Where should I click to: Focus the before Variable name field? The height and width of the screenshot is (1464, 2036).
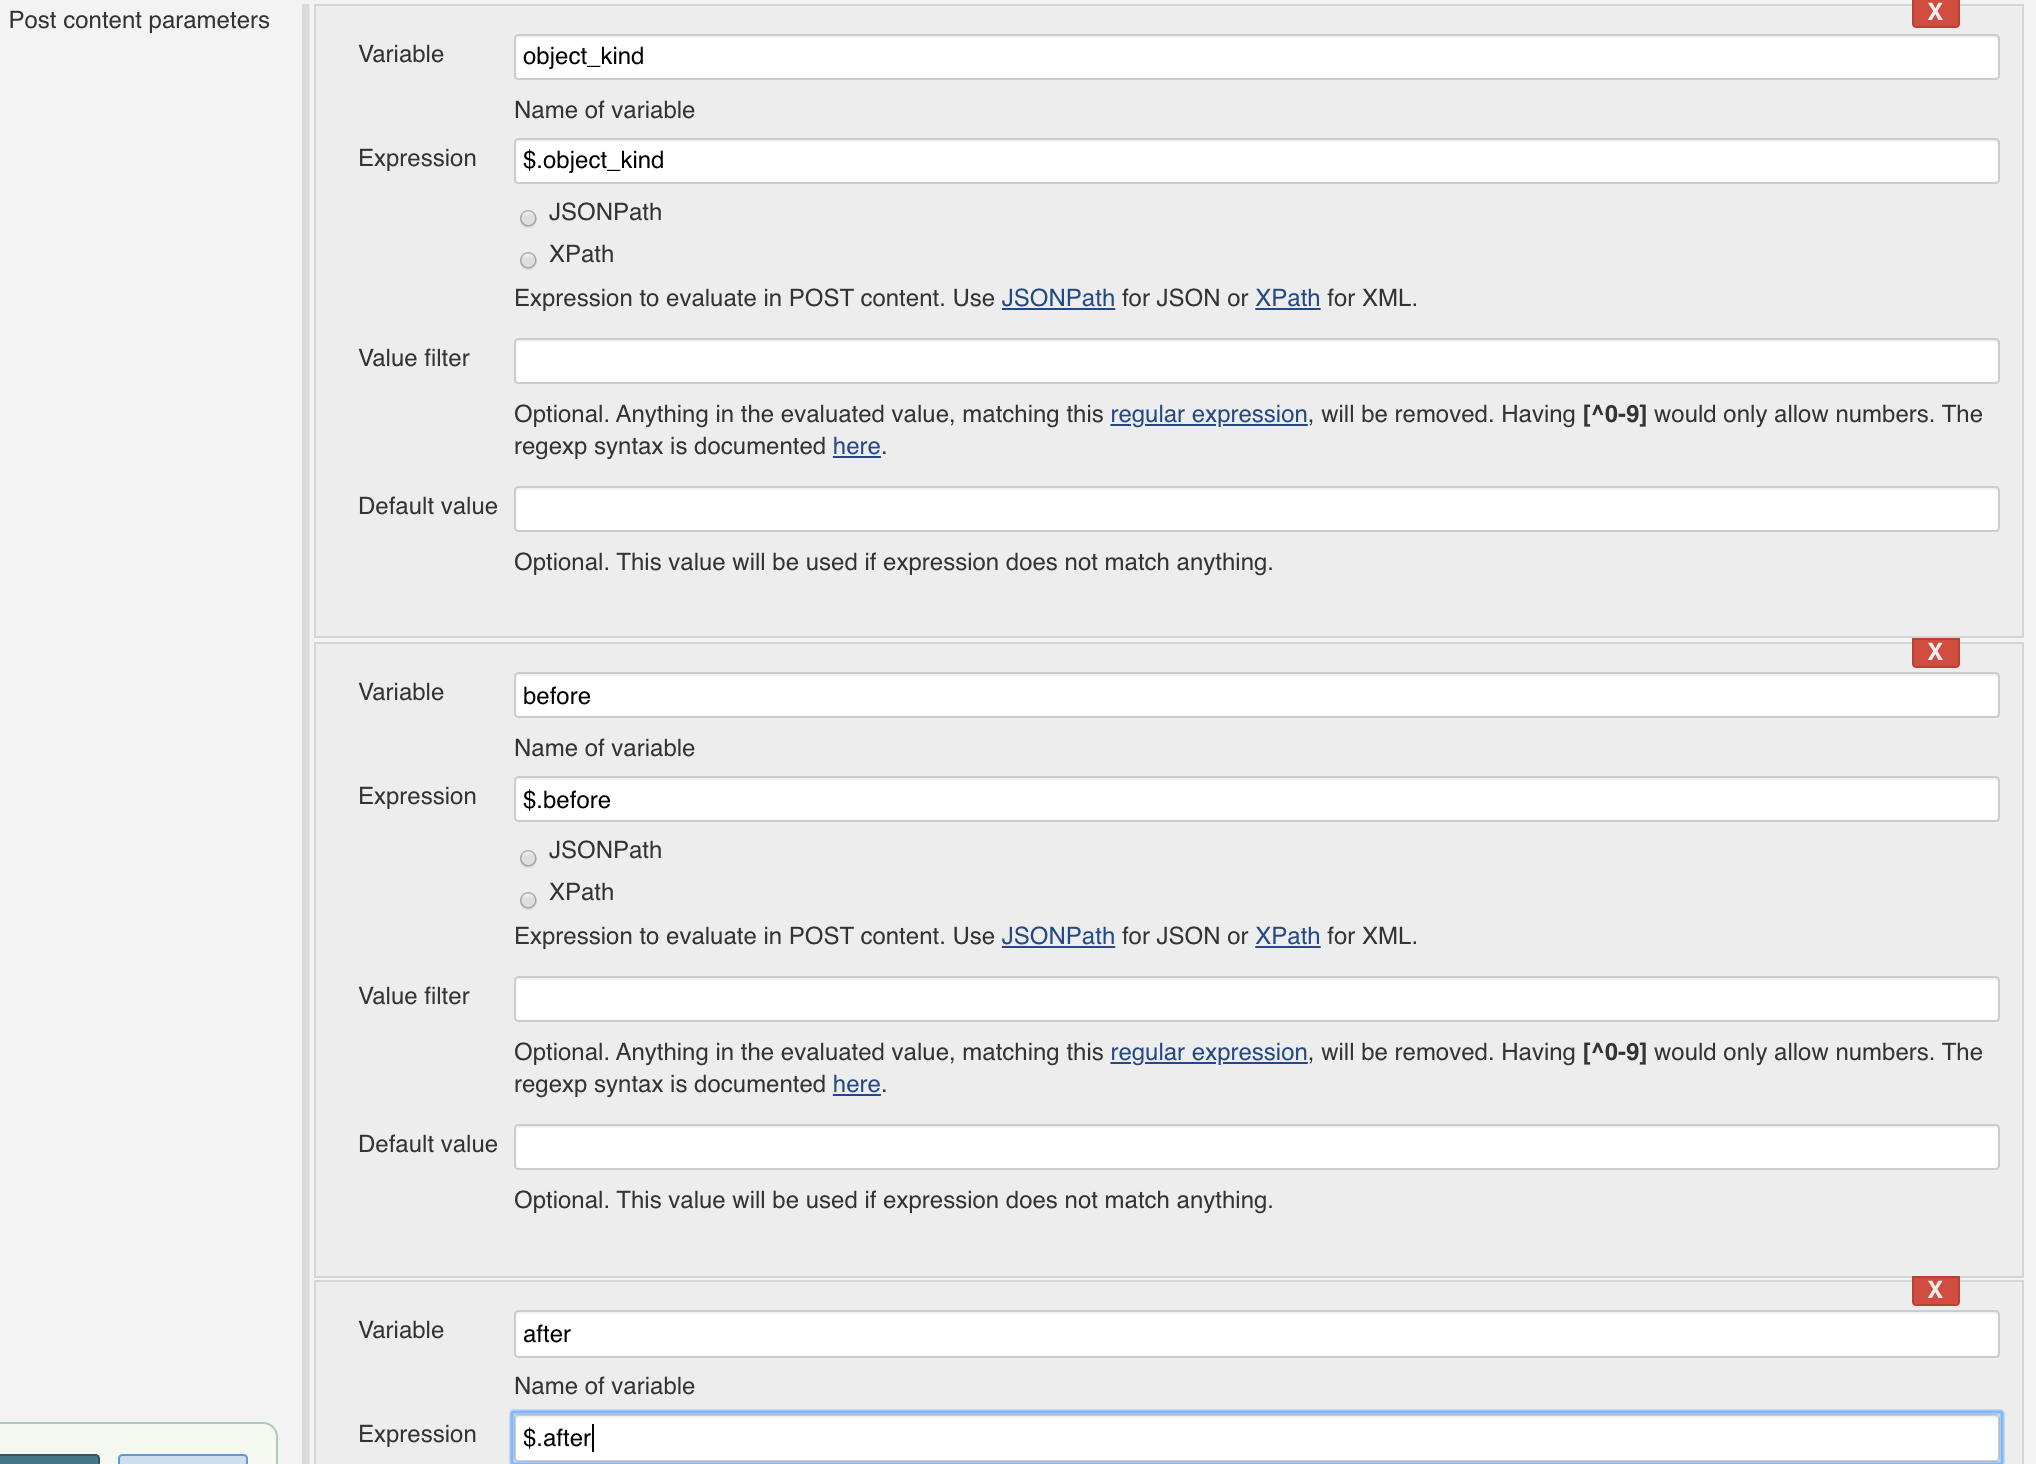tap(1256, 695)
